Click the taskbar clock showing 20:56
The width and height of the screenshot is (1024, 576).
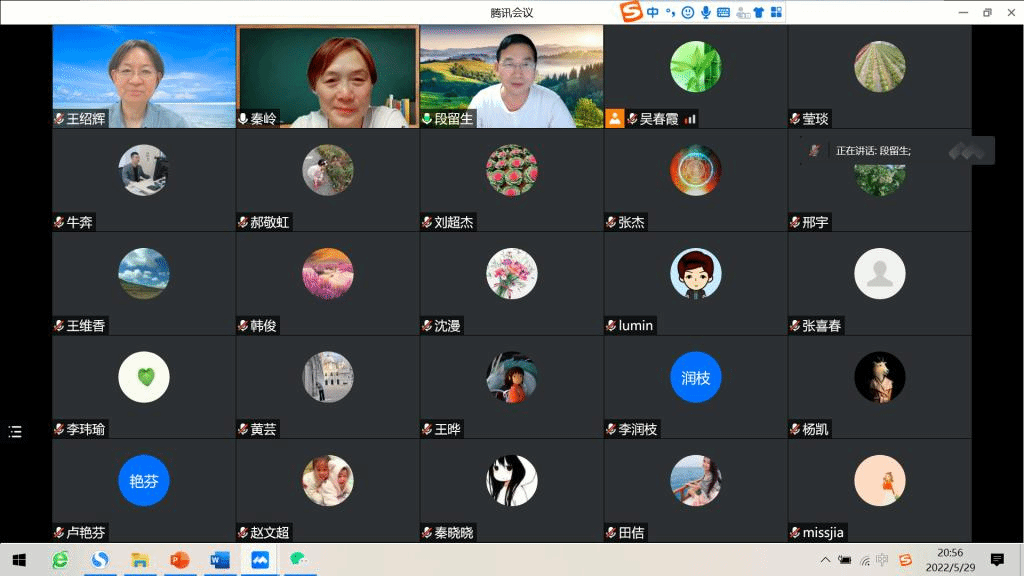949,559
